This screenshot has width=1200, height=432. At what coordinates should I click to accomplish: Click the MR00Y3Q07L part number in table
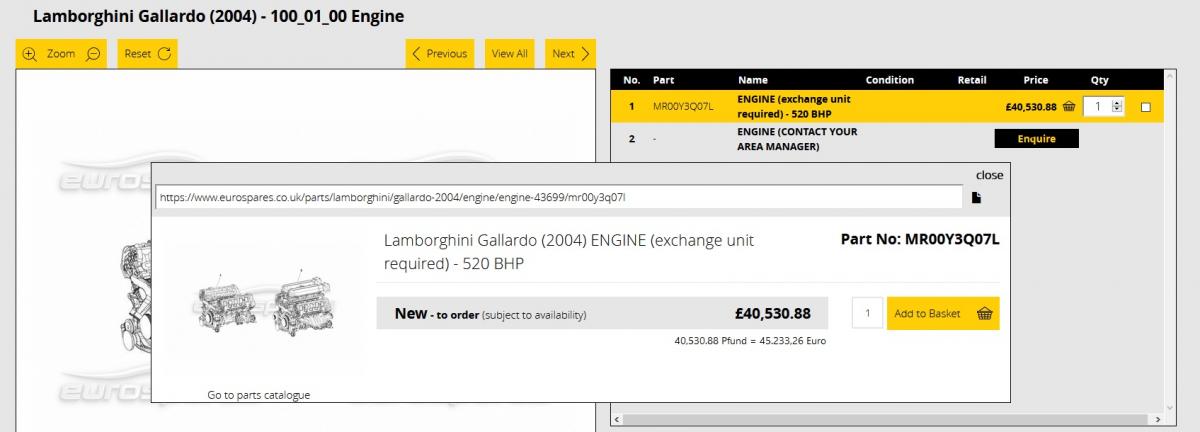pyautogui.click(x=683, y=107)
